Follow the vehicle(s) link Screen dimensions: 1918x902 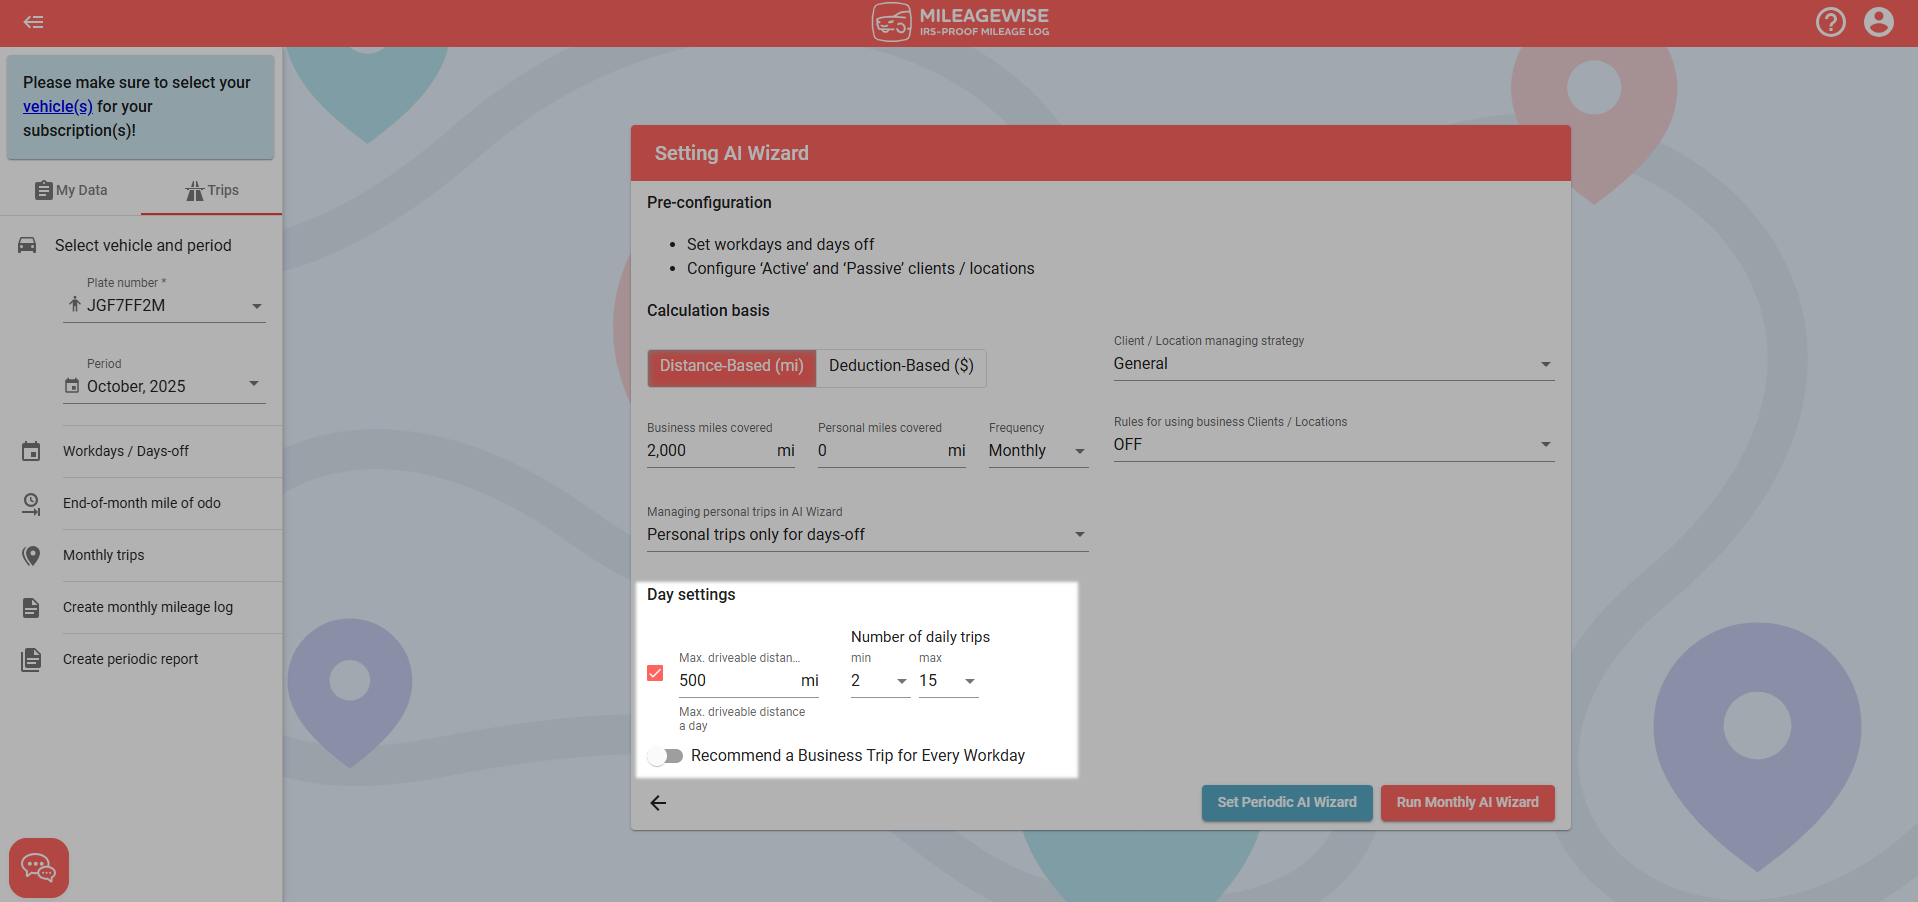click(57, 107)
